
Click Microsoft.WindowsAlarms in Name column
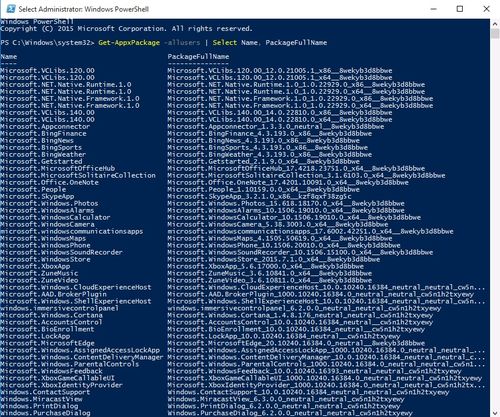click(47, 211)
